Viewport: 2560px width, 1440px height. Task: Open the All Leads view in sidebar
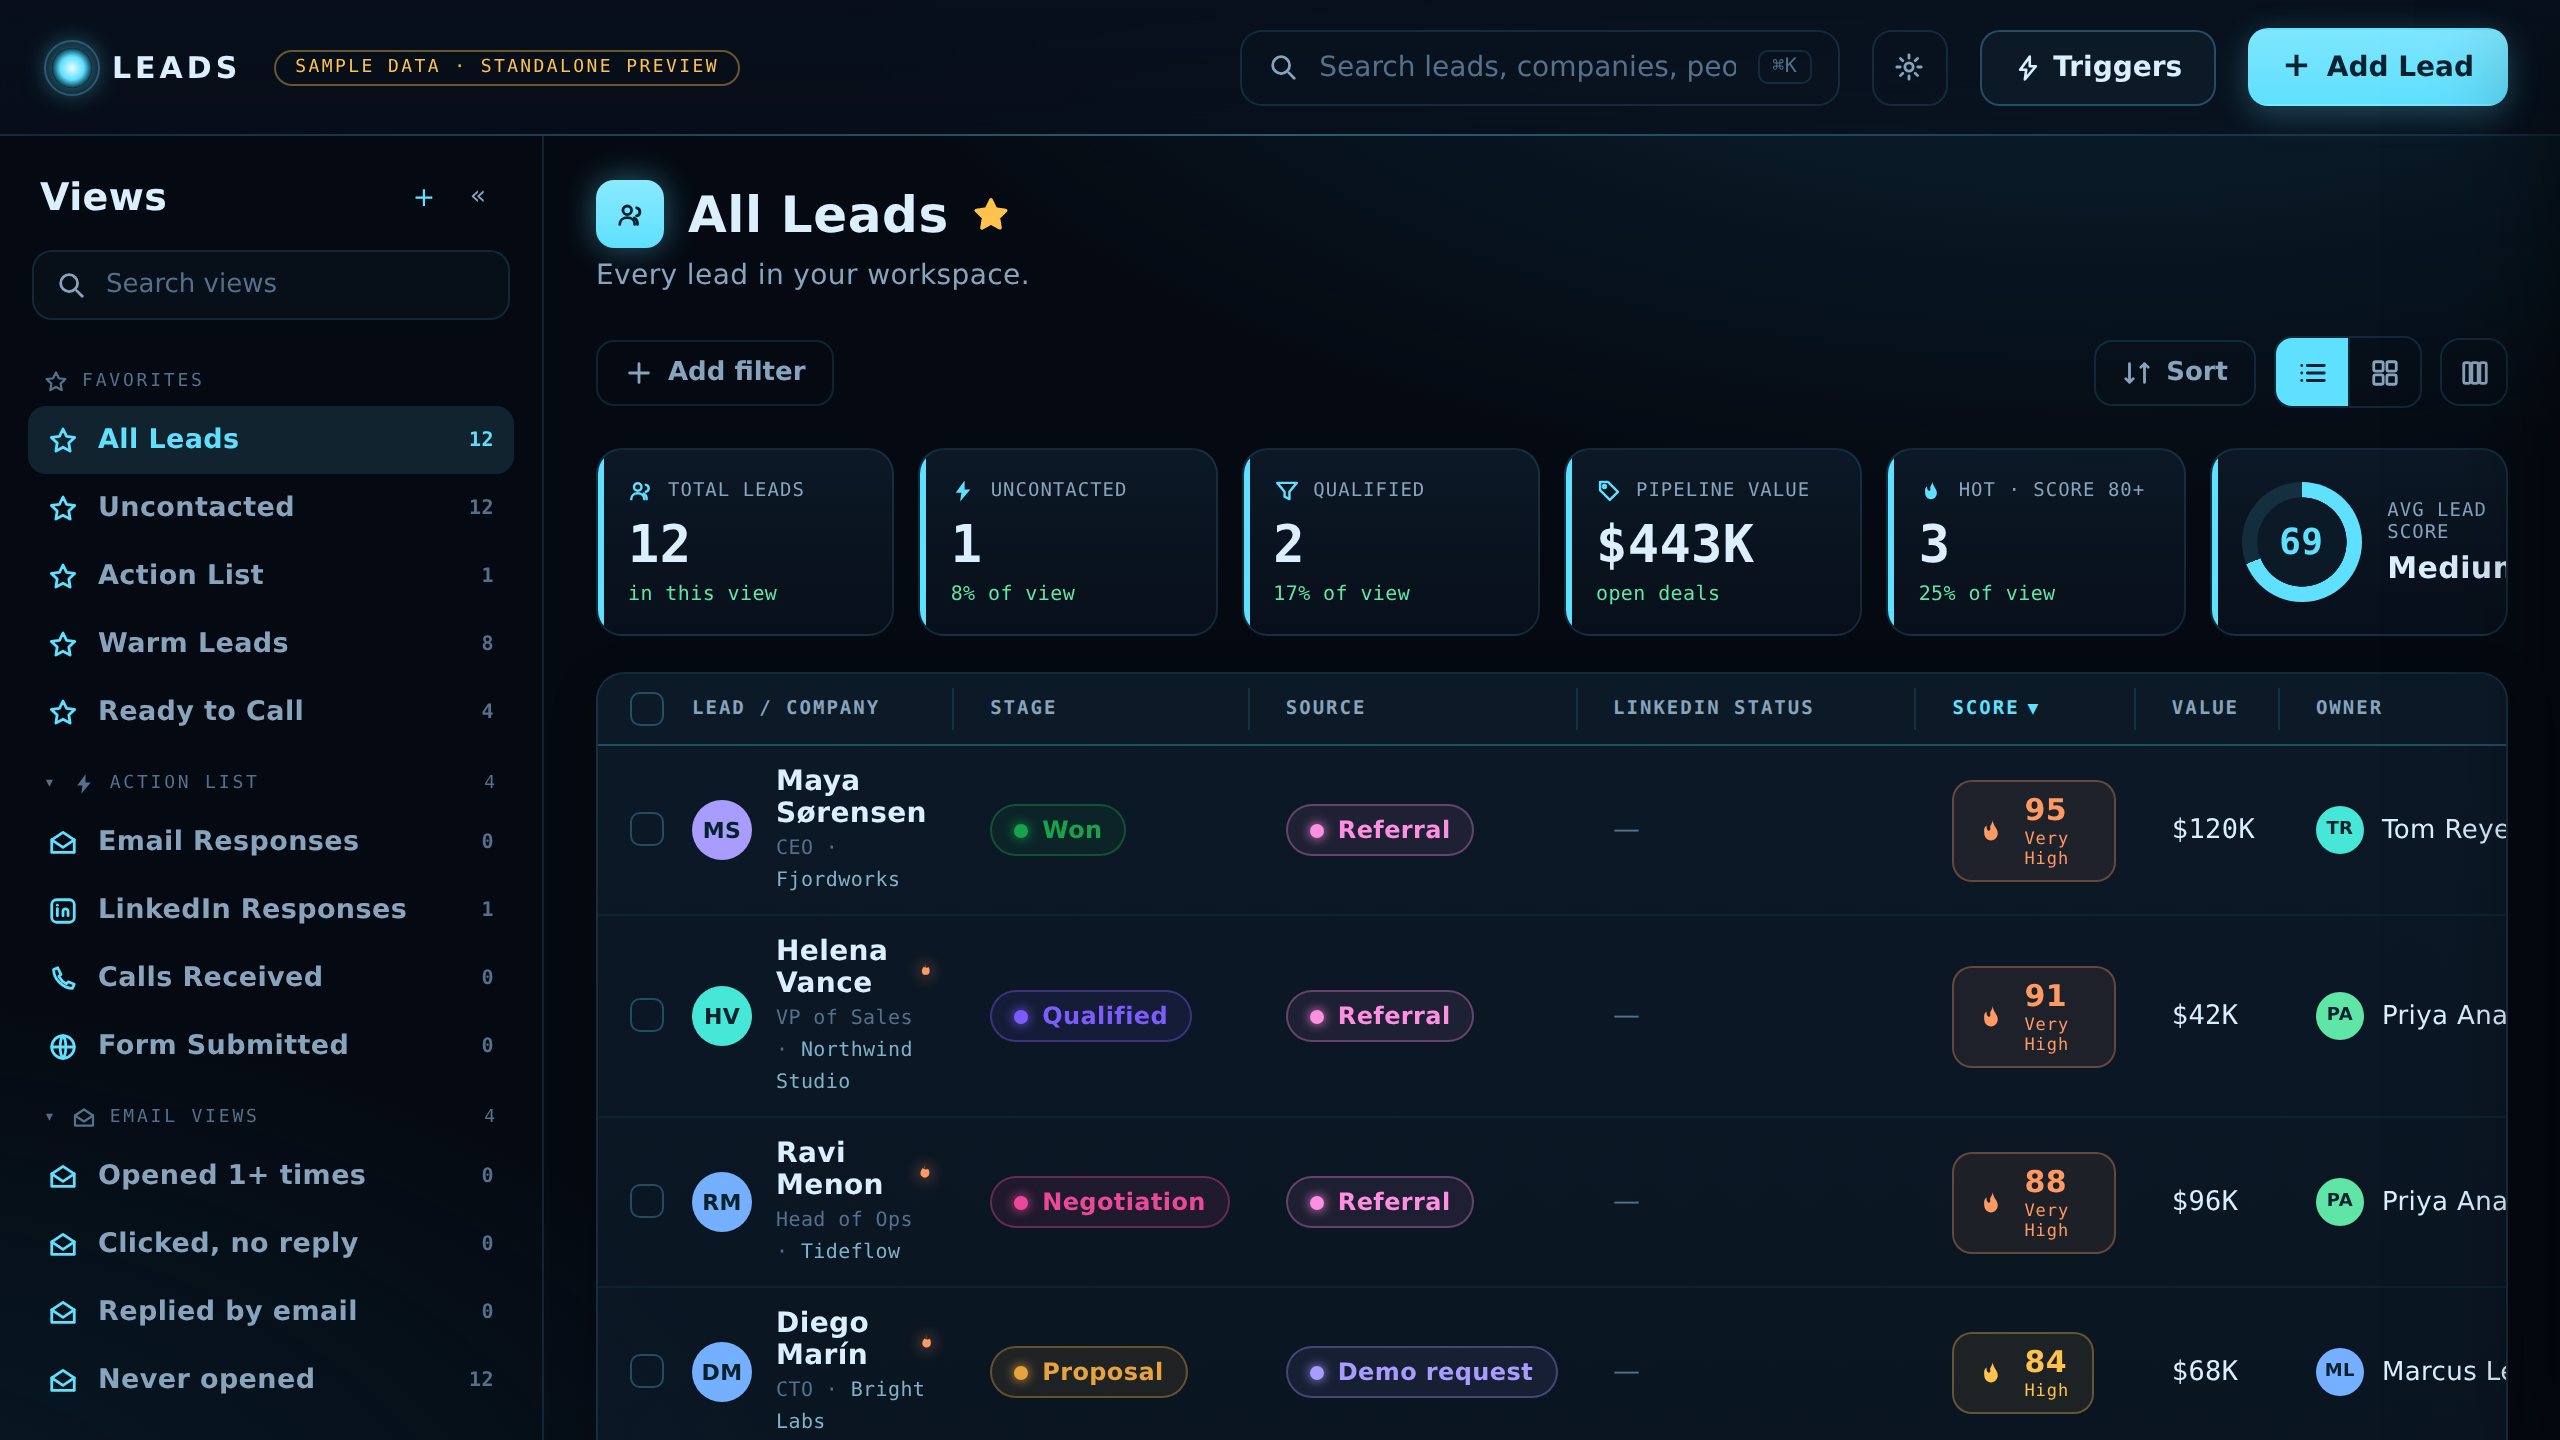coord(271,440)
